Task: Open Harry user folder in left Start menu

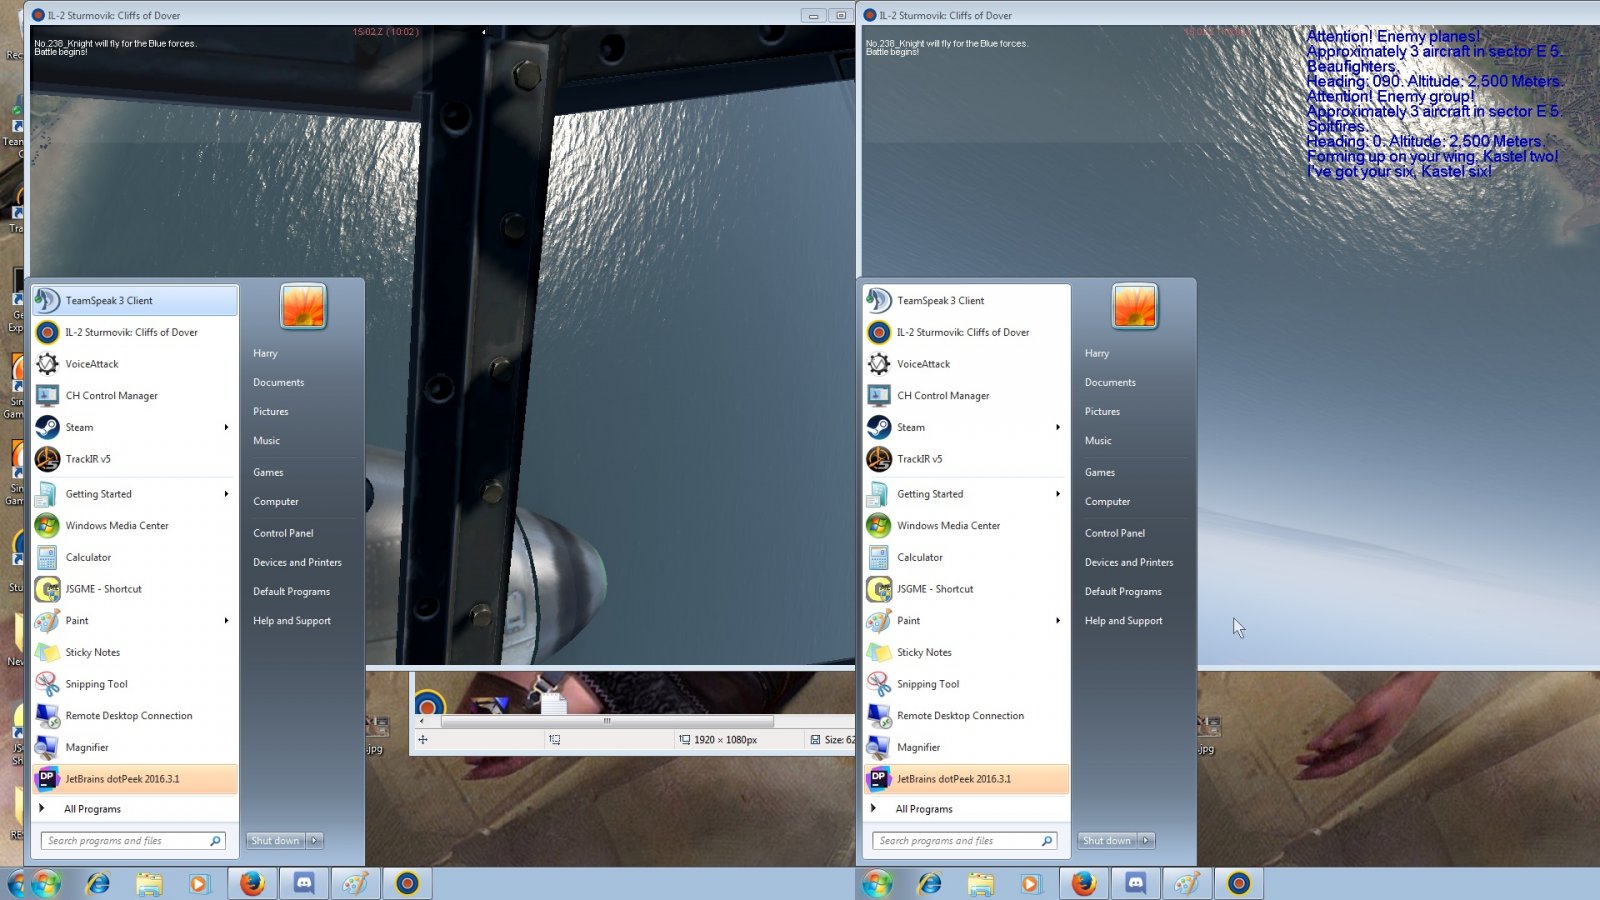Action: pyautogui.click(x=265, y=353)
